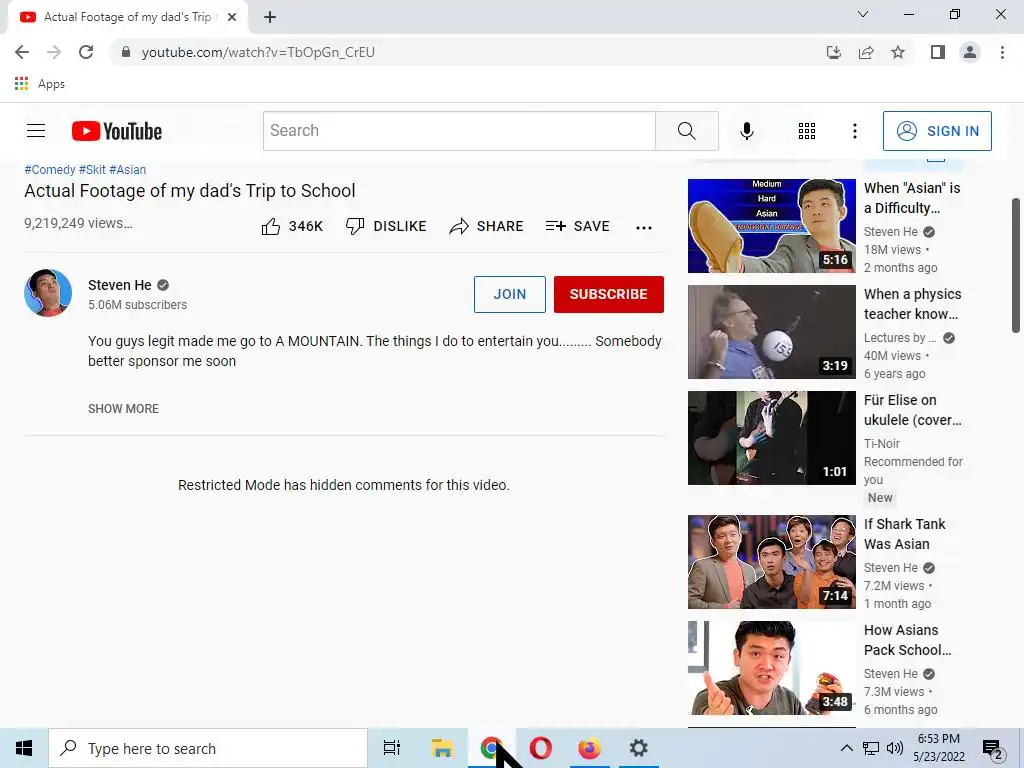Toggle Chrome side panel
1024x768 pixels.
[938, 52]
